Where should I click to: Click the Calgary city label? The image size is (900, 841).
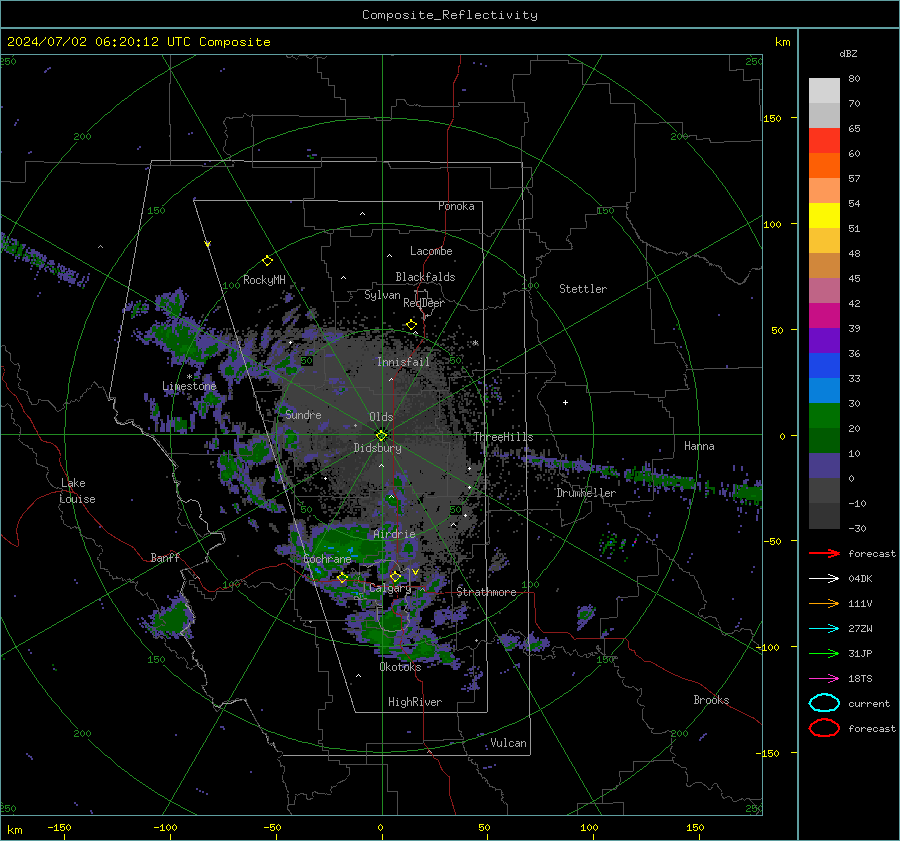(x=390, y=588)
